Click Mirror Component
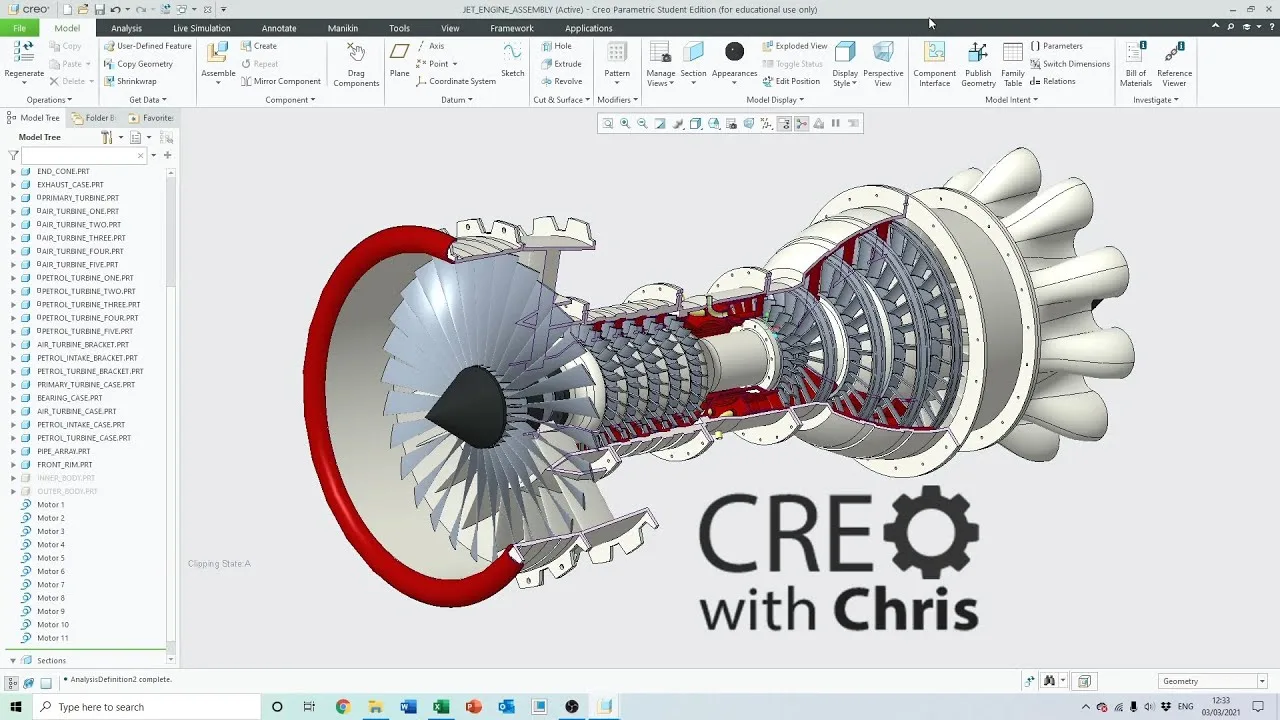 pyautogui.click(x=281, y=81)
